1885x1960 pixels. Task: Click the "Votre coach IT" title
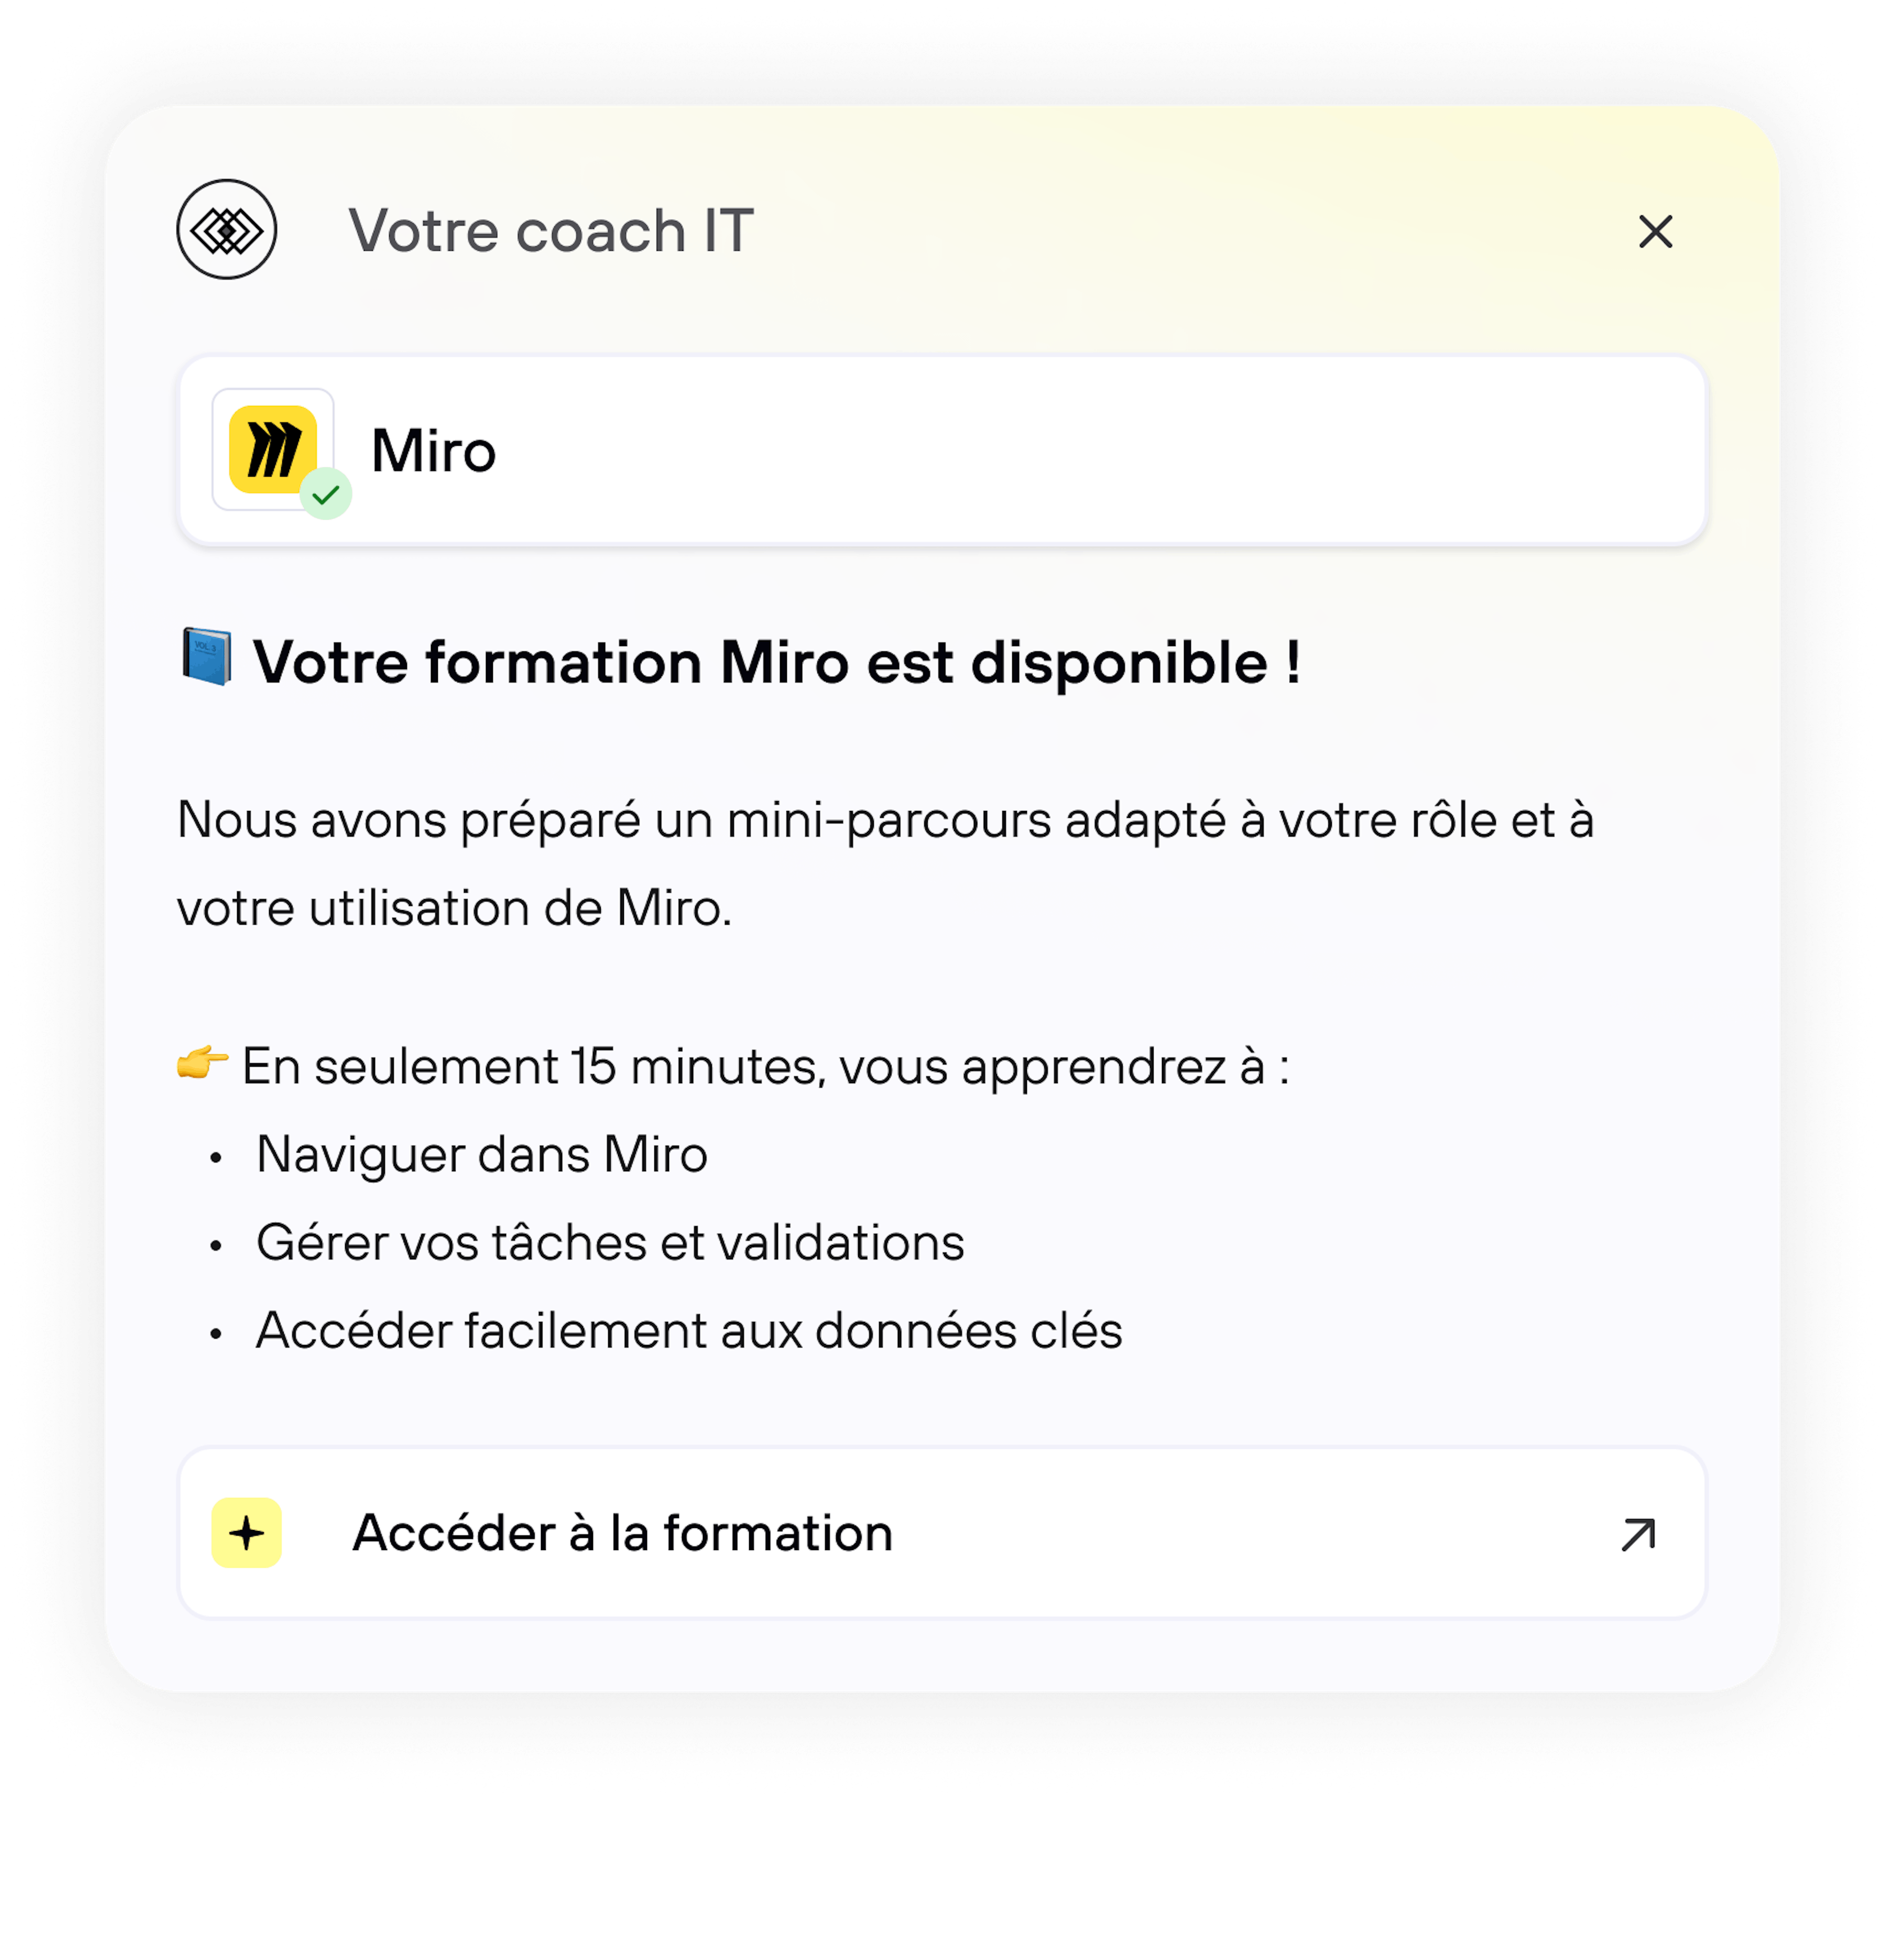point(551,232)
